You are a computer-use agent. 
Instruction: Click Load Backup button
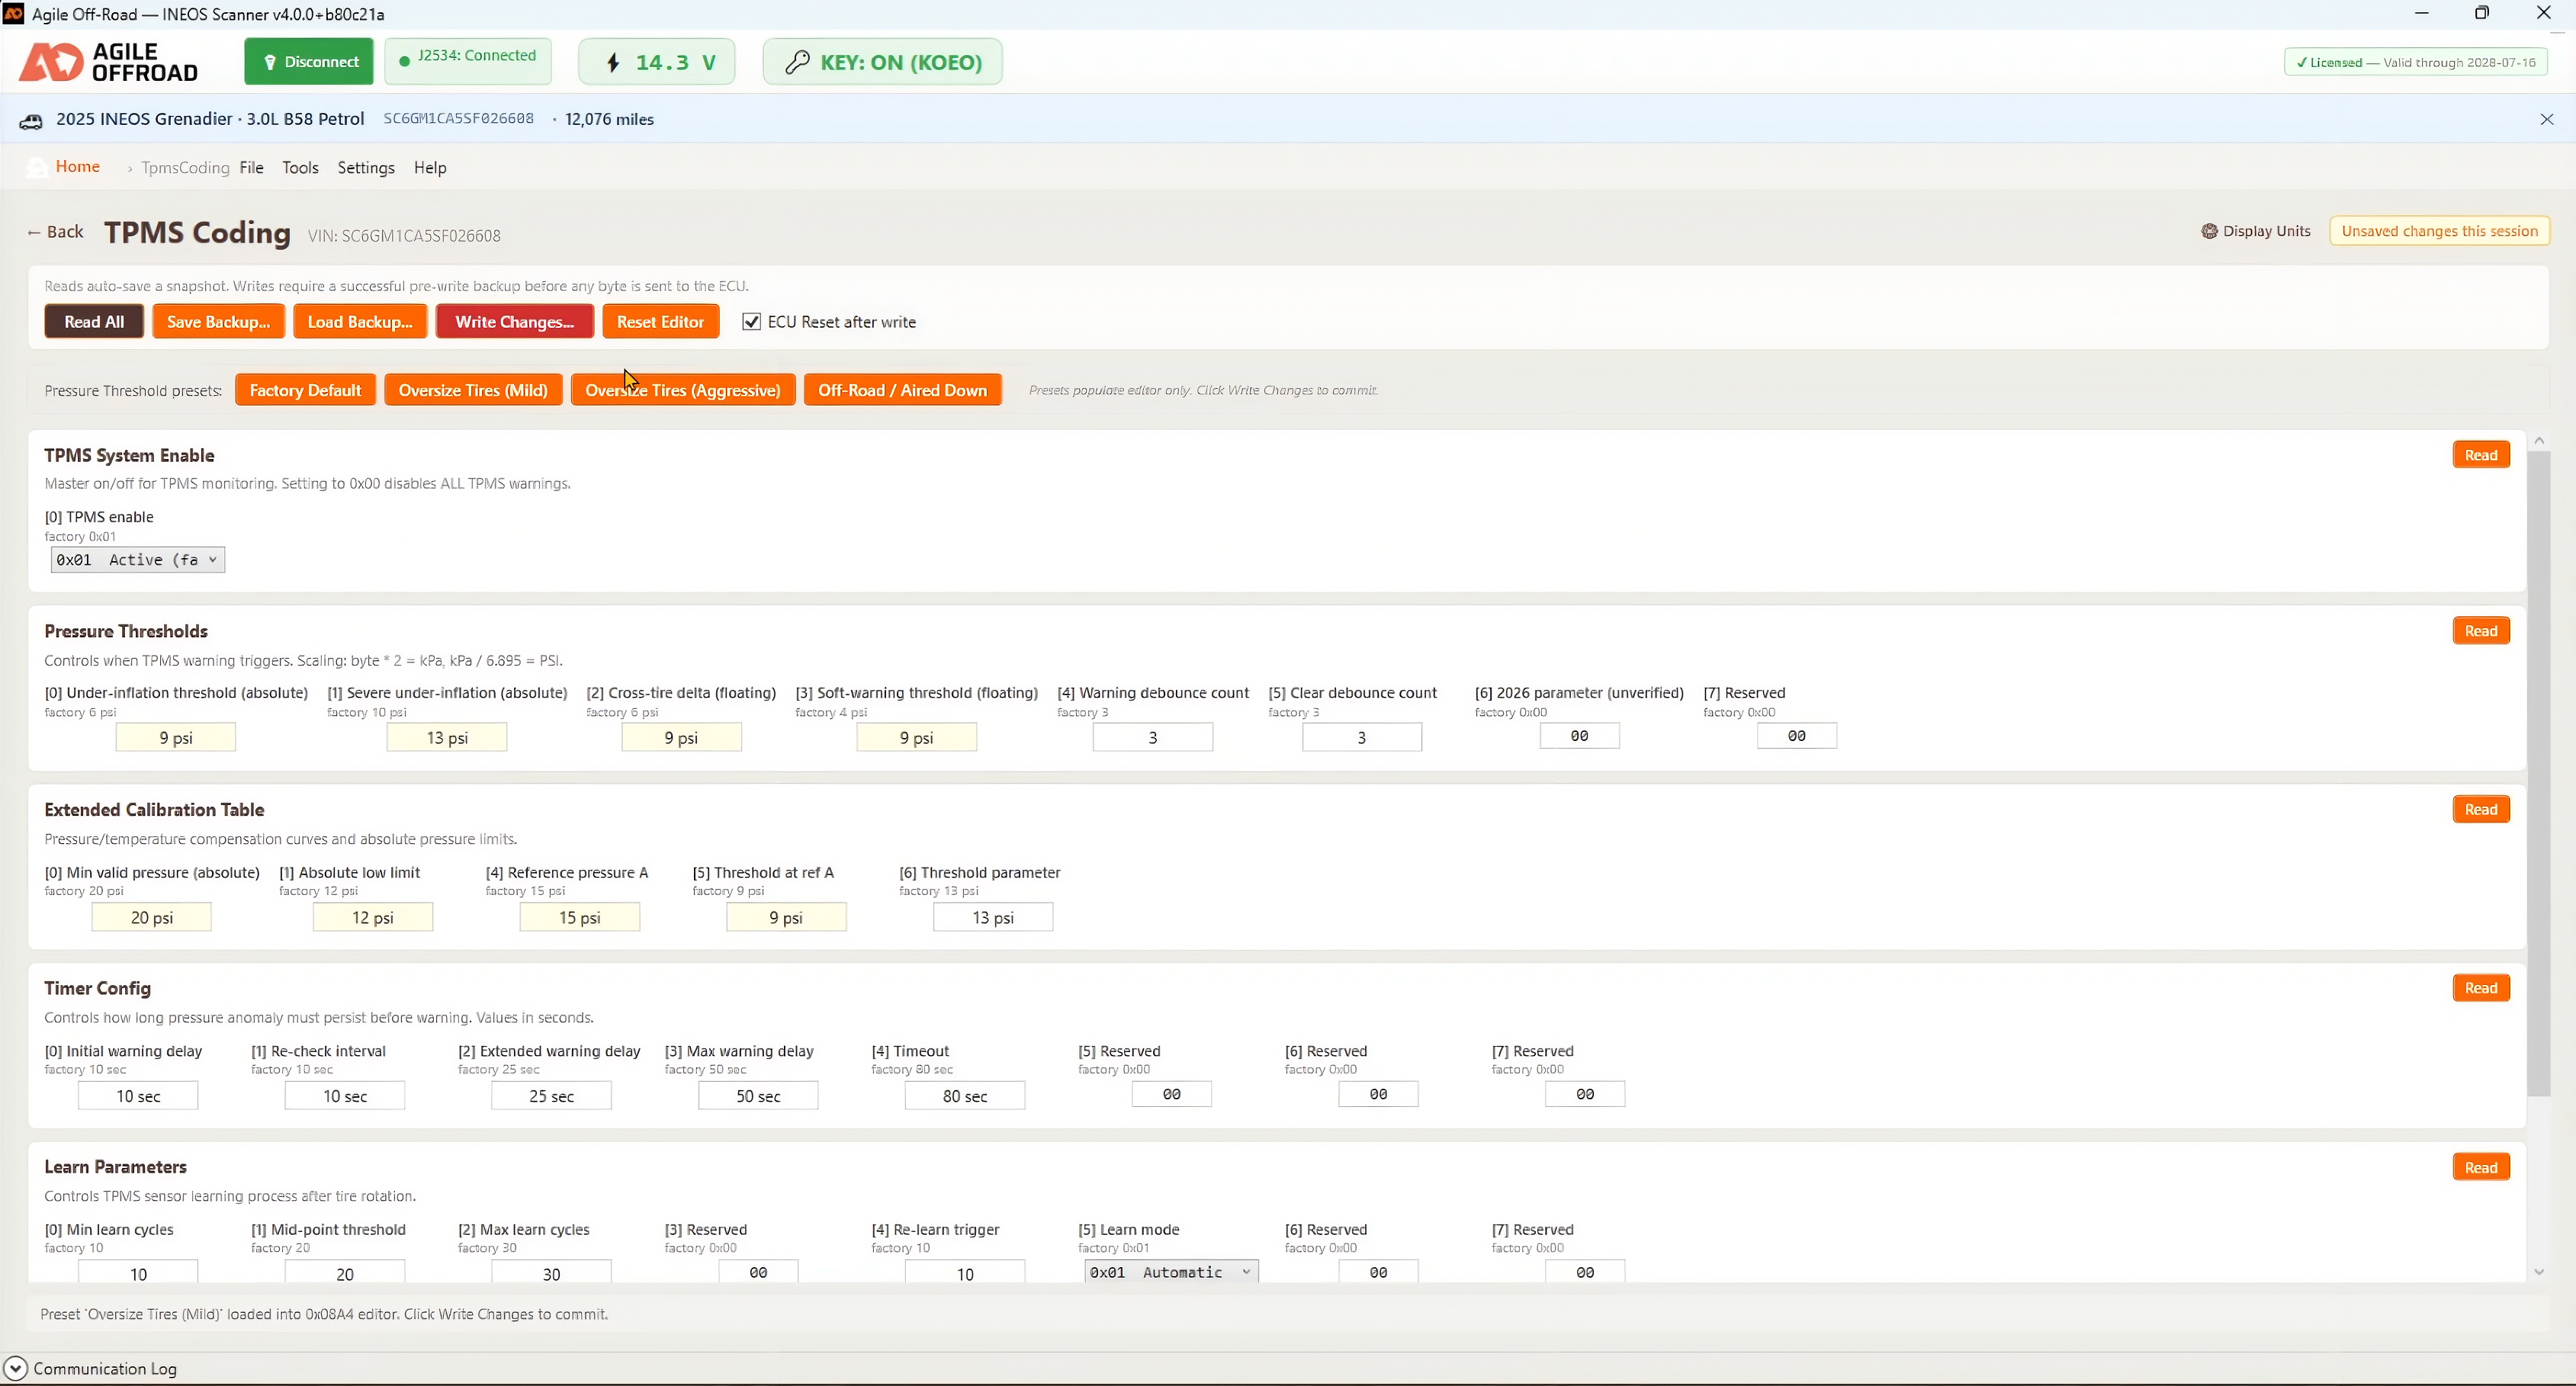click(x=360, y=322)
